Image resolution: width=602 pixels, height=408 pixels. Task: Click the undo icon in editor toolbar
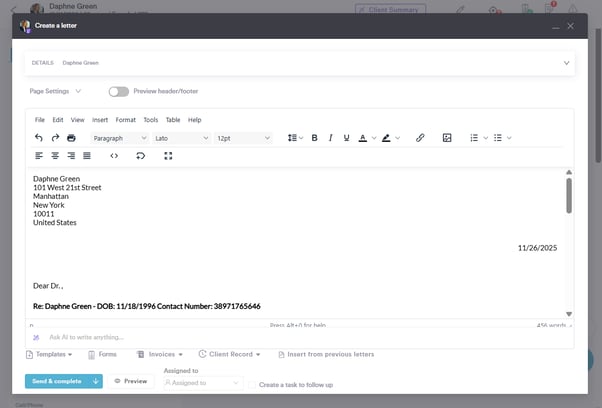[39, 138]
